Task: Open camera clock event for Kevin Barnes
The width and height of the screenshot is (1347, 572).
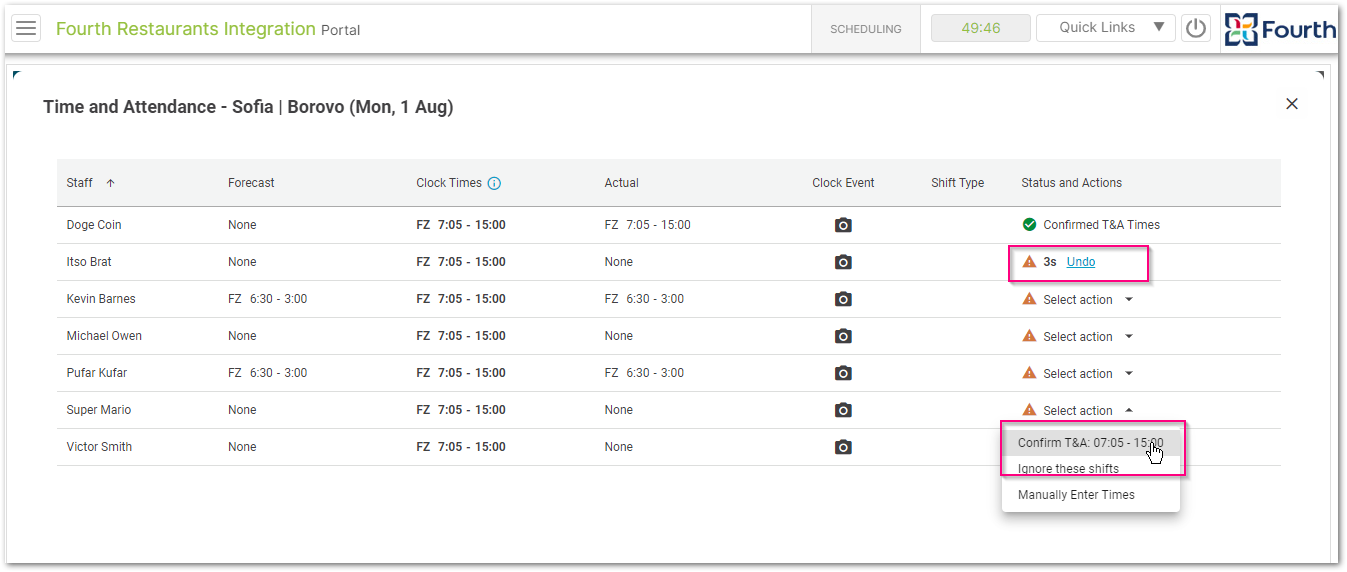Action: (x=843, y=299)
